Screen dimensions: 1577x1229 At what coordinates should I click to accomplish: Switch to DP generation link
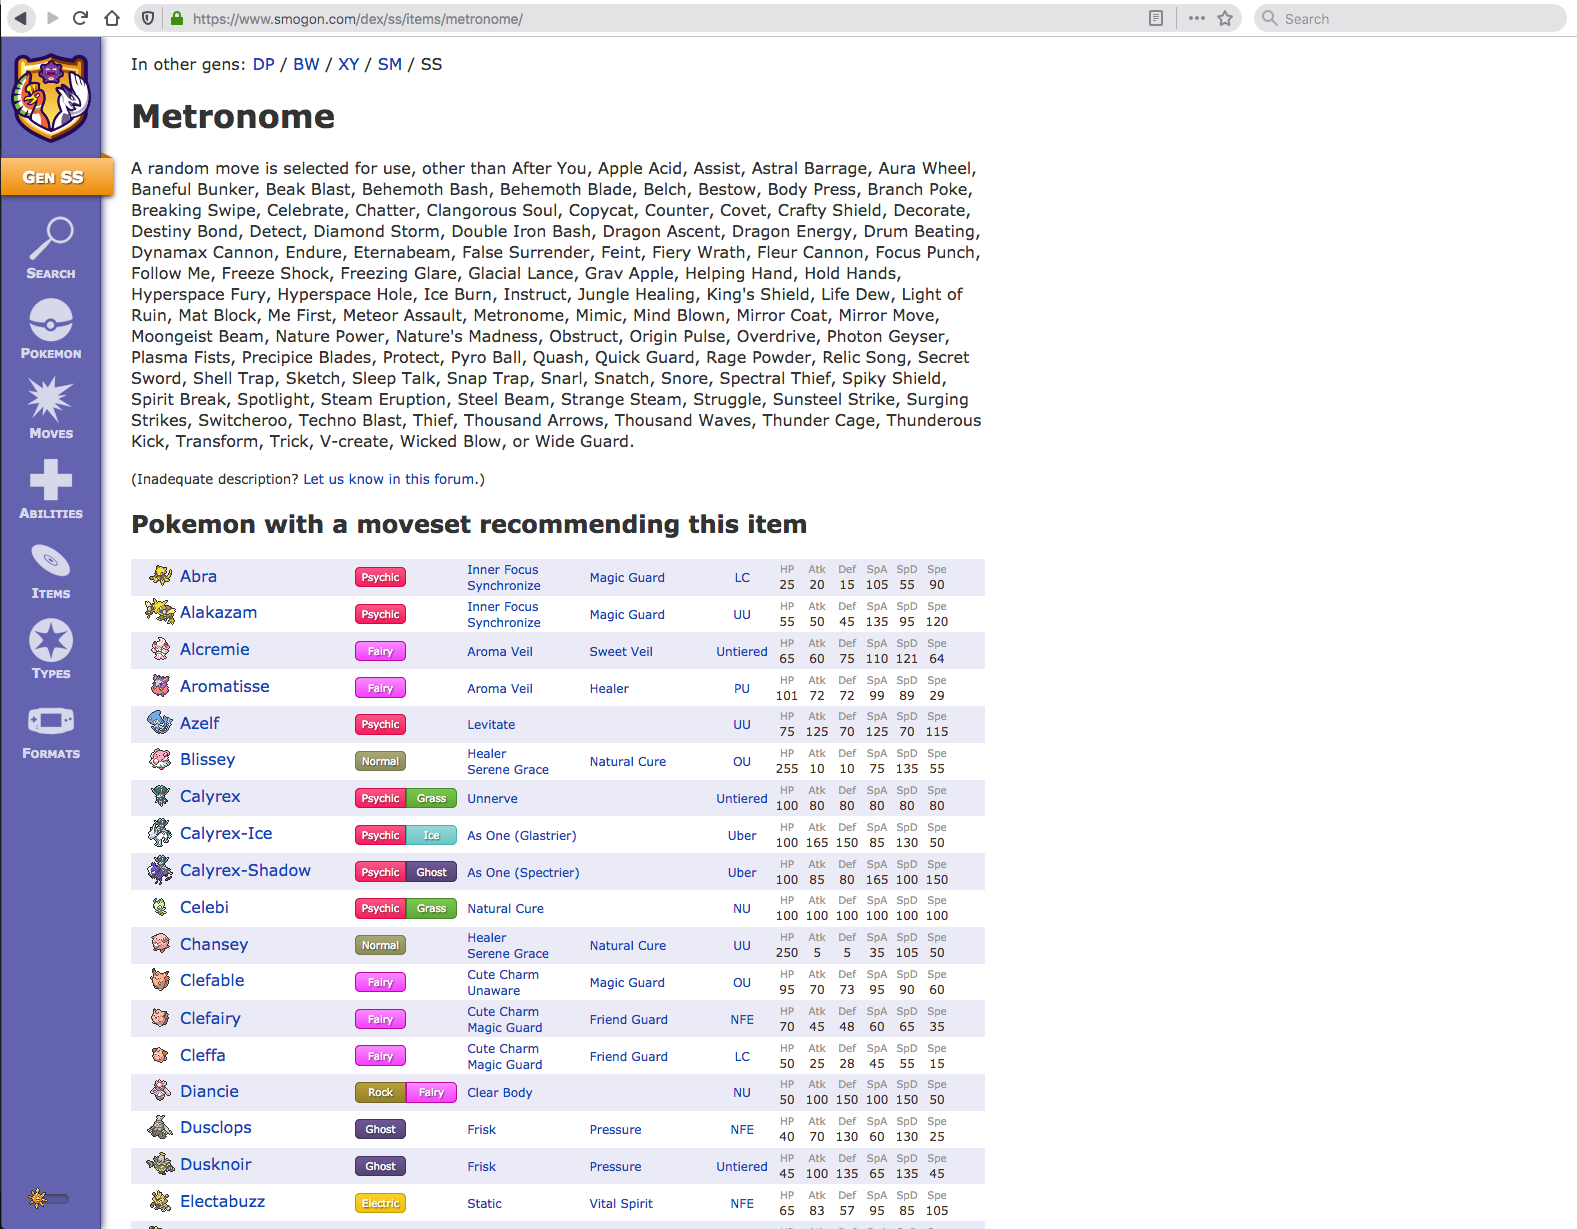point(264,64)
